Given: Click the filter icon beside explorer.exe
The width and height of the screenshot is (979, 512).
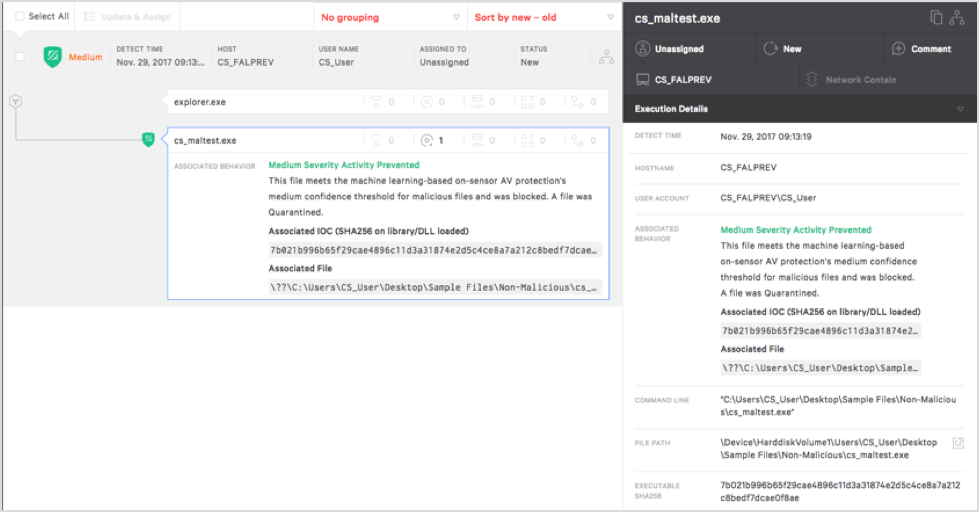Looking at the screenshot, I should pyautogui.click(x=16, y=101).
